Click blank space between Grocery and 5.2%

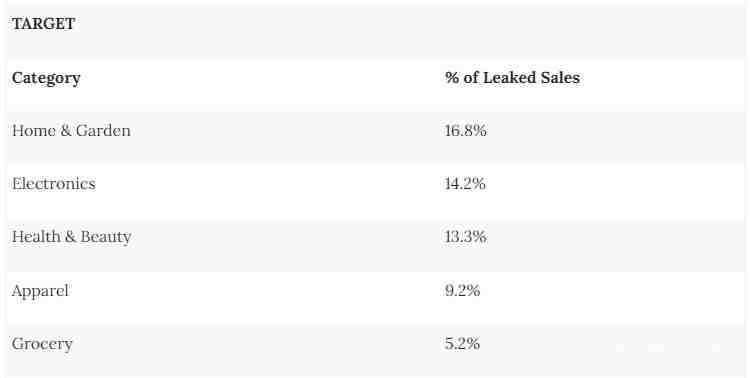click(259, 344)
